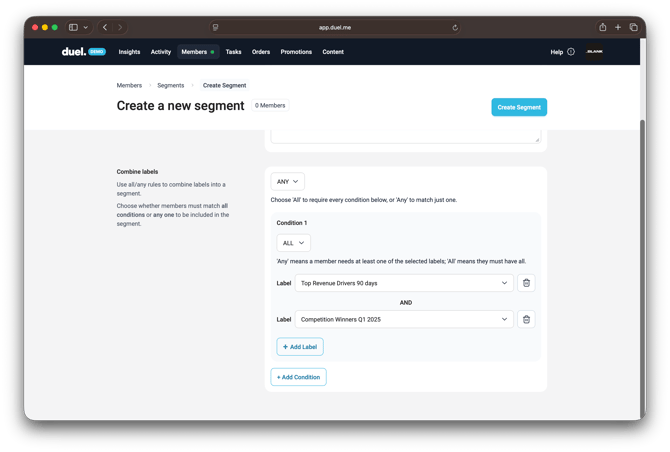Toggle the Safari sidebar
The height and width of the screenshot is (452, 670).
click(73, 27)
